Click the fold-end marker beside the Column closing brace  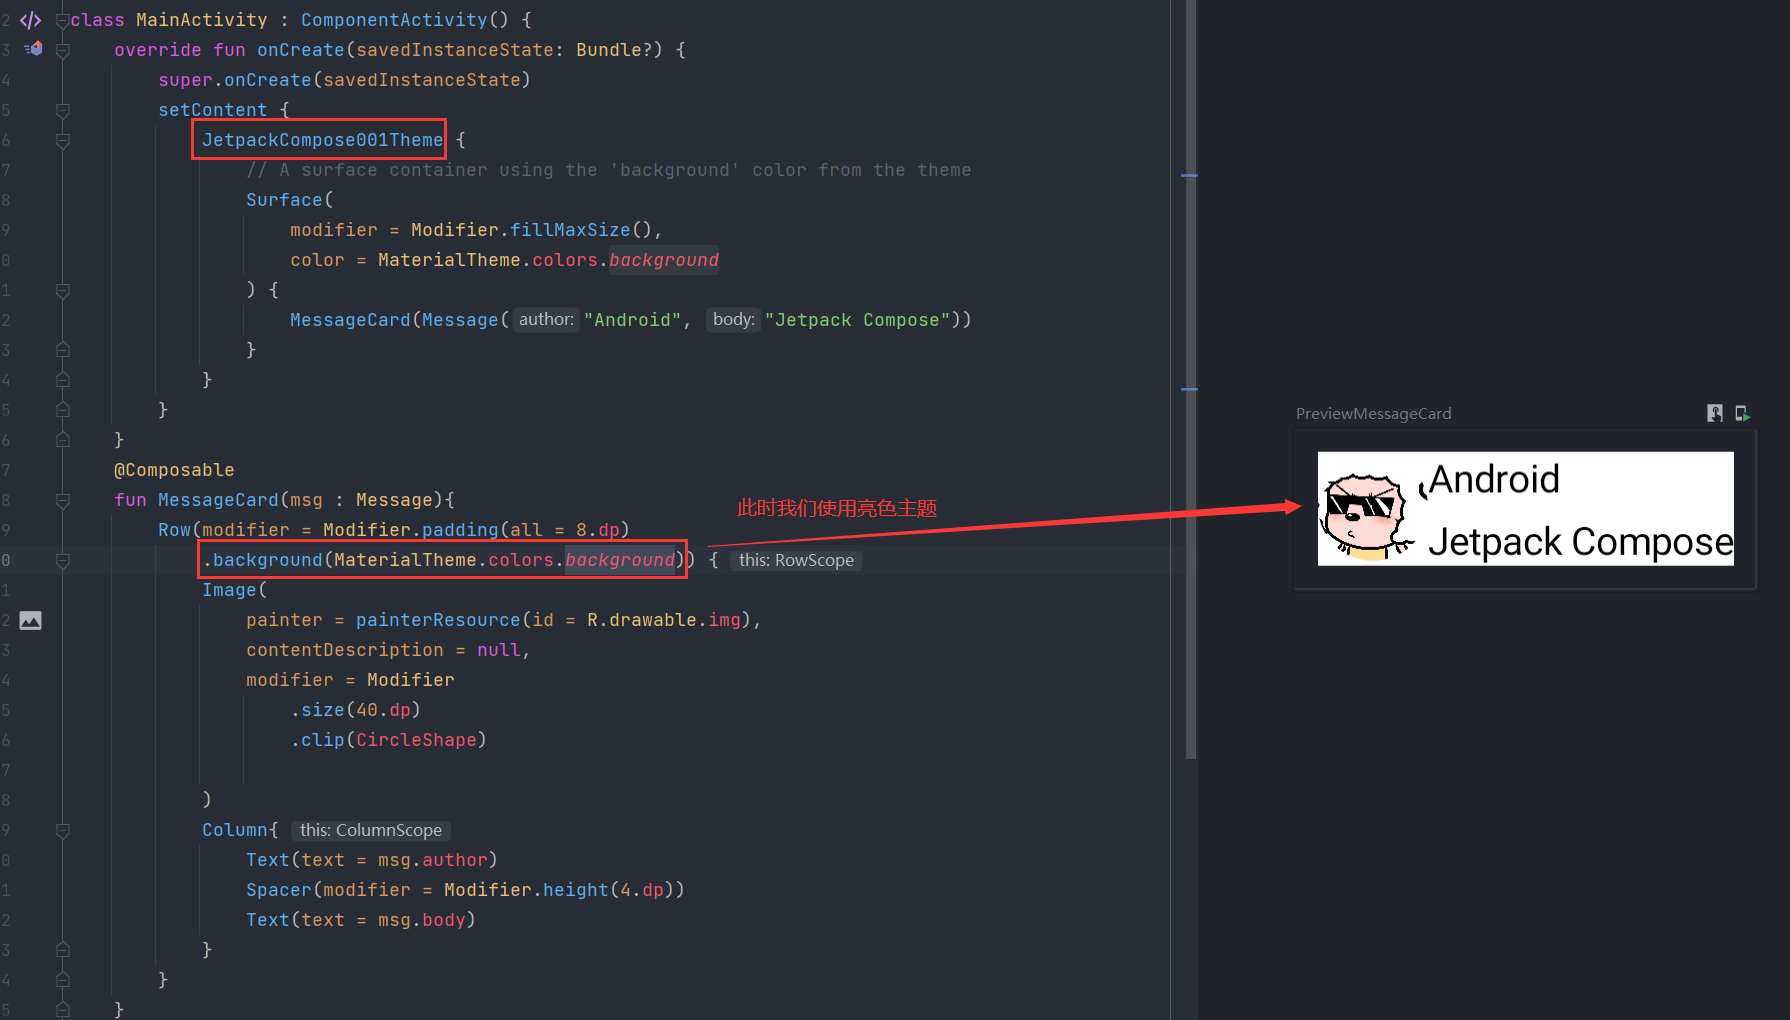pyautogui.click(x=62, y=949)
